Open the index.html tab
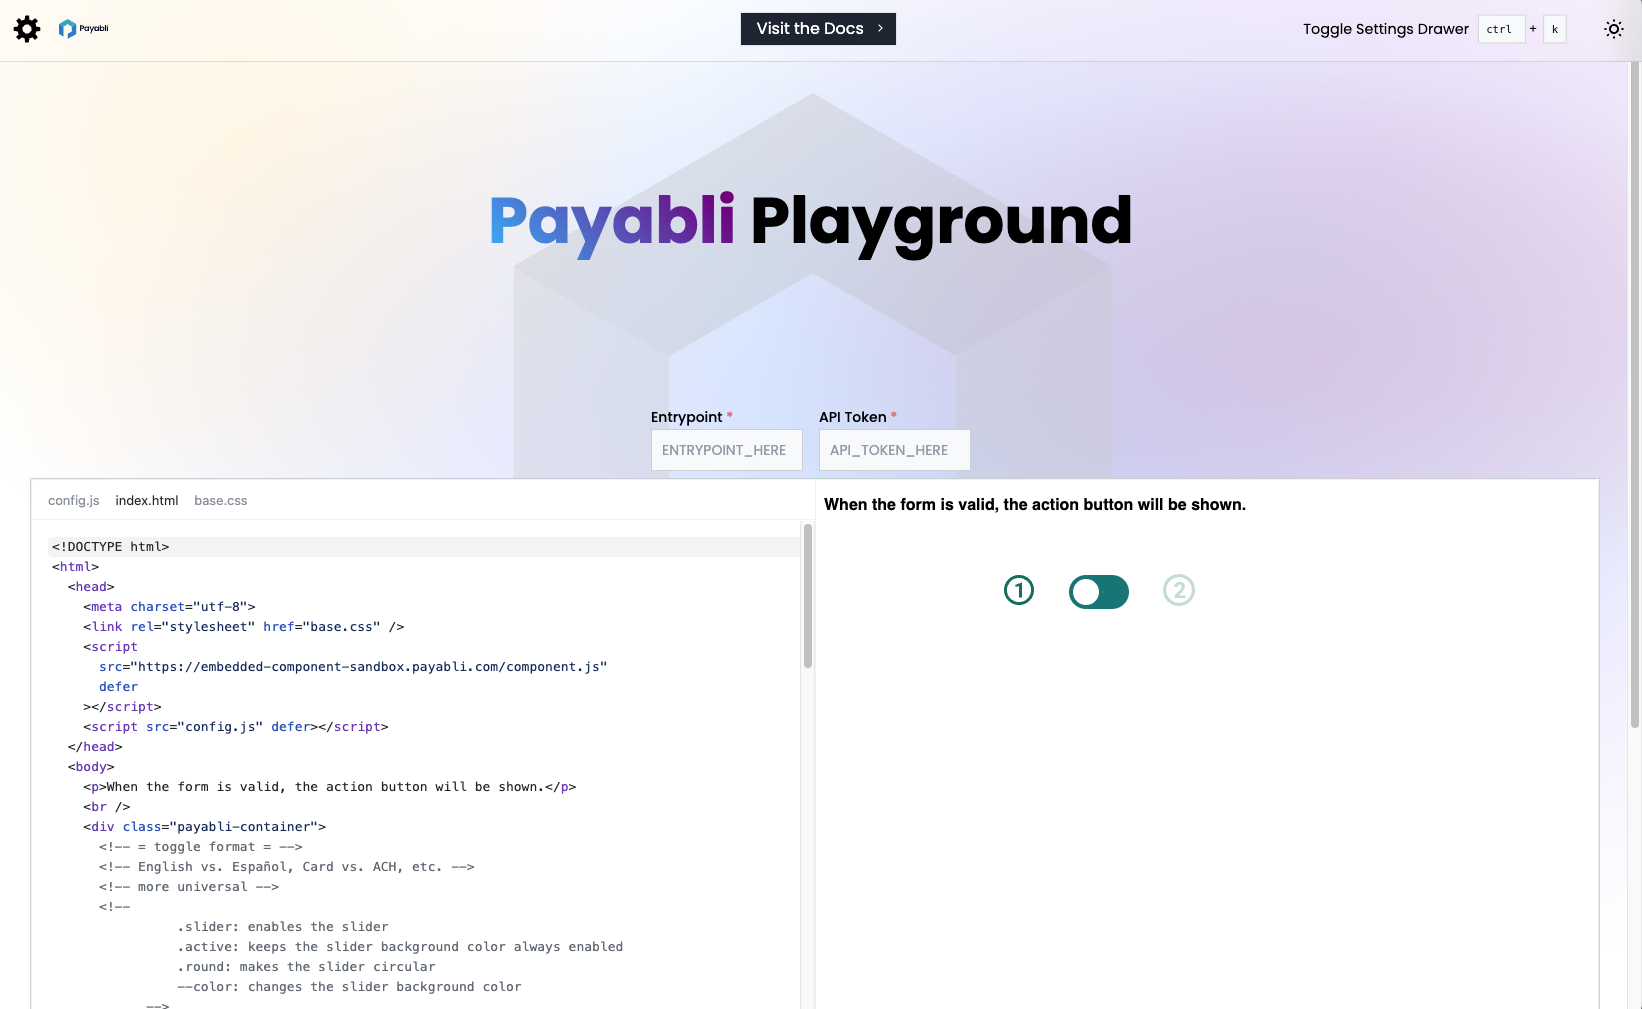 pos(146,500)
